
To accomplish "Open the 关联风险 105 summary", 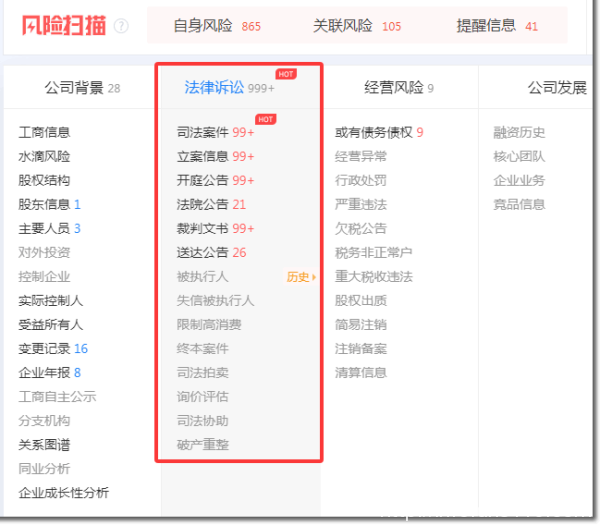I will point(357,26).
